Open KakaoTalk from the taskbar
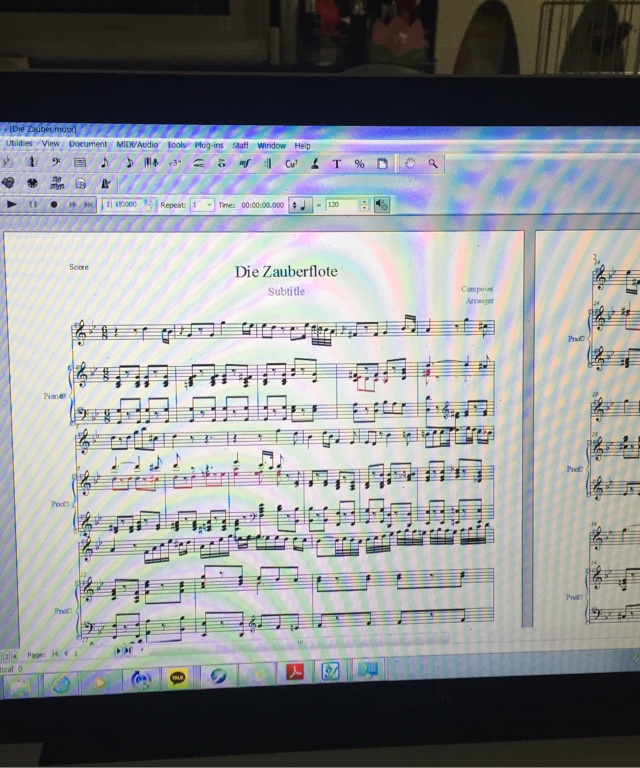The width and height of the screenshot is (640, 768). [x=177, y=679]
